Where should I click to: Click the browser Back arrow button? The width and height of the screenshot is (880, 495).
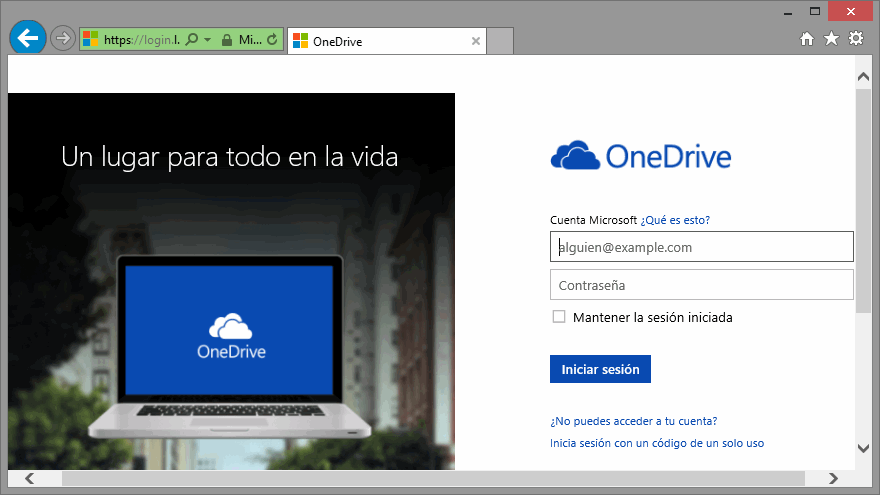tap(28, 39)
